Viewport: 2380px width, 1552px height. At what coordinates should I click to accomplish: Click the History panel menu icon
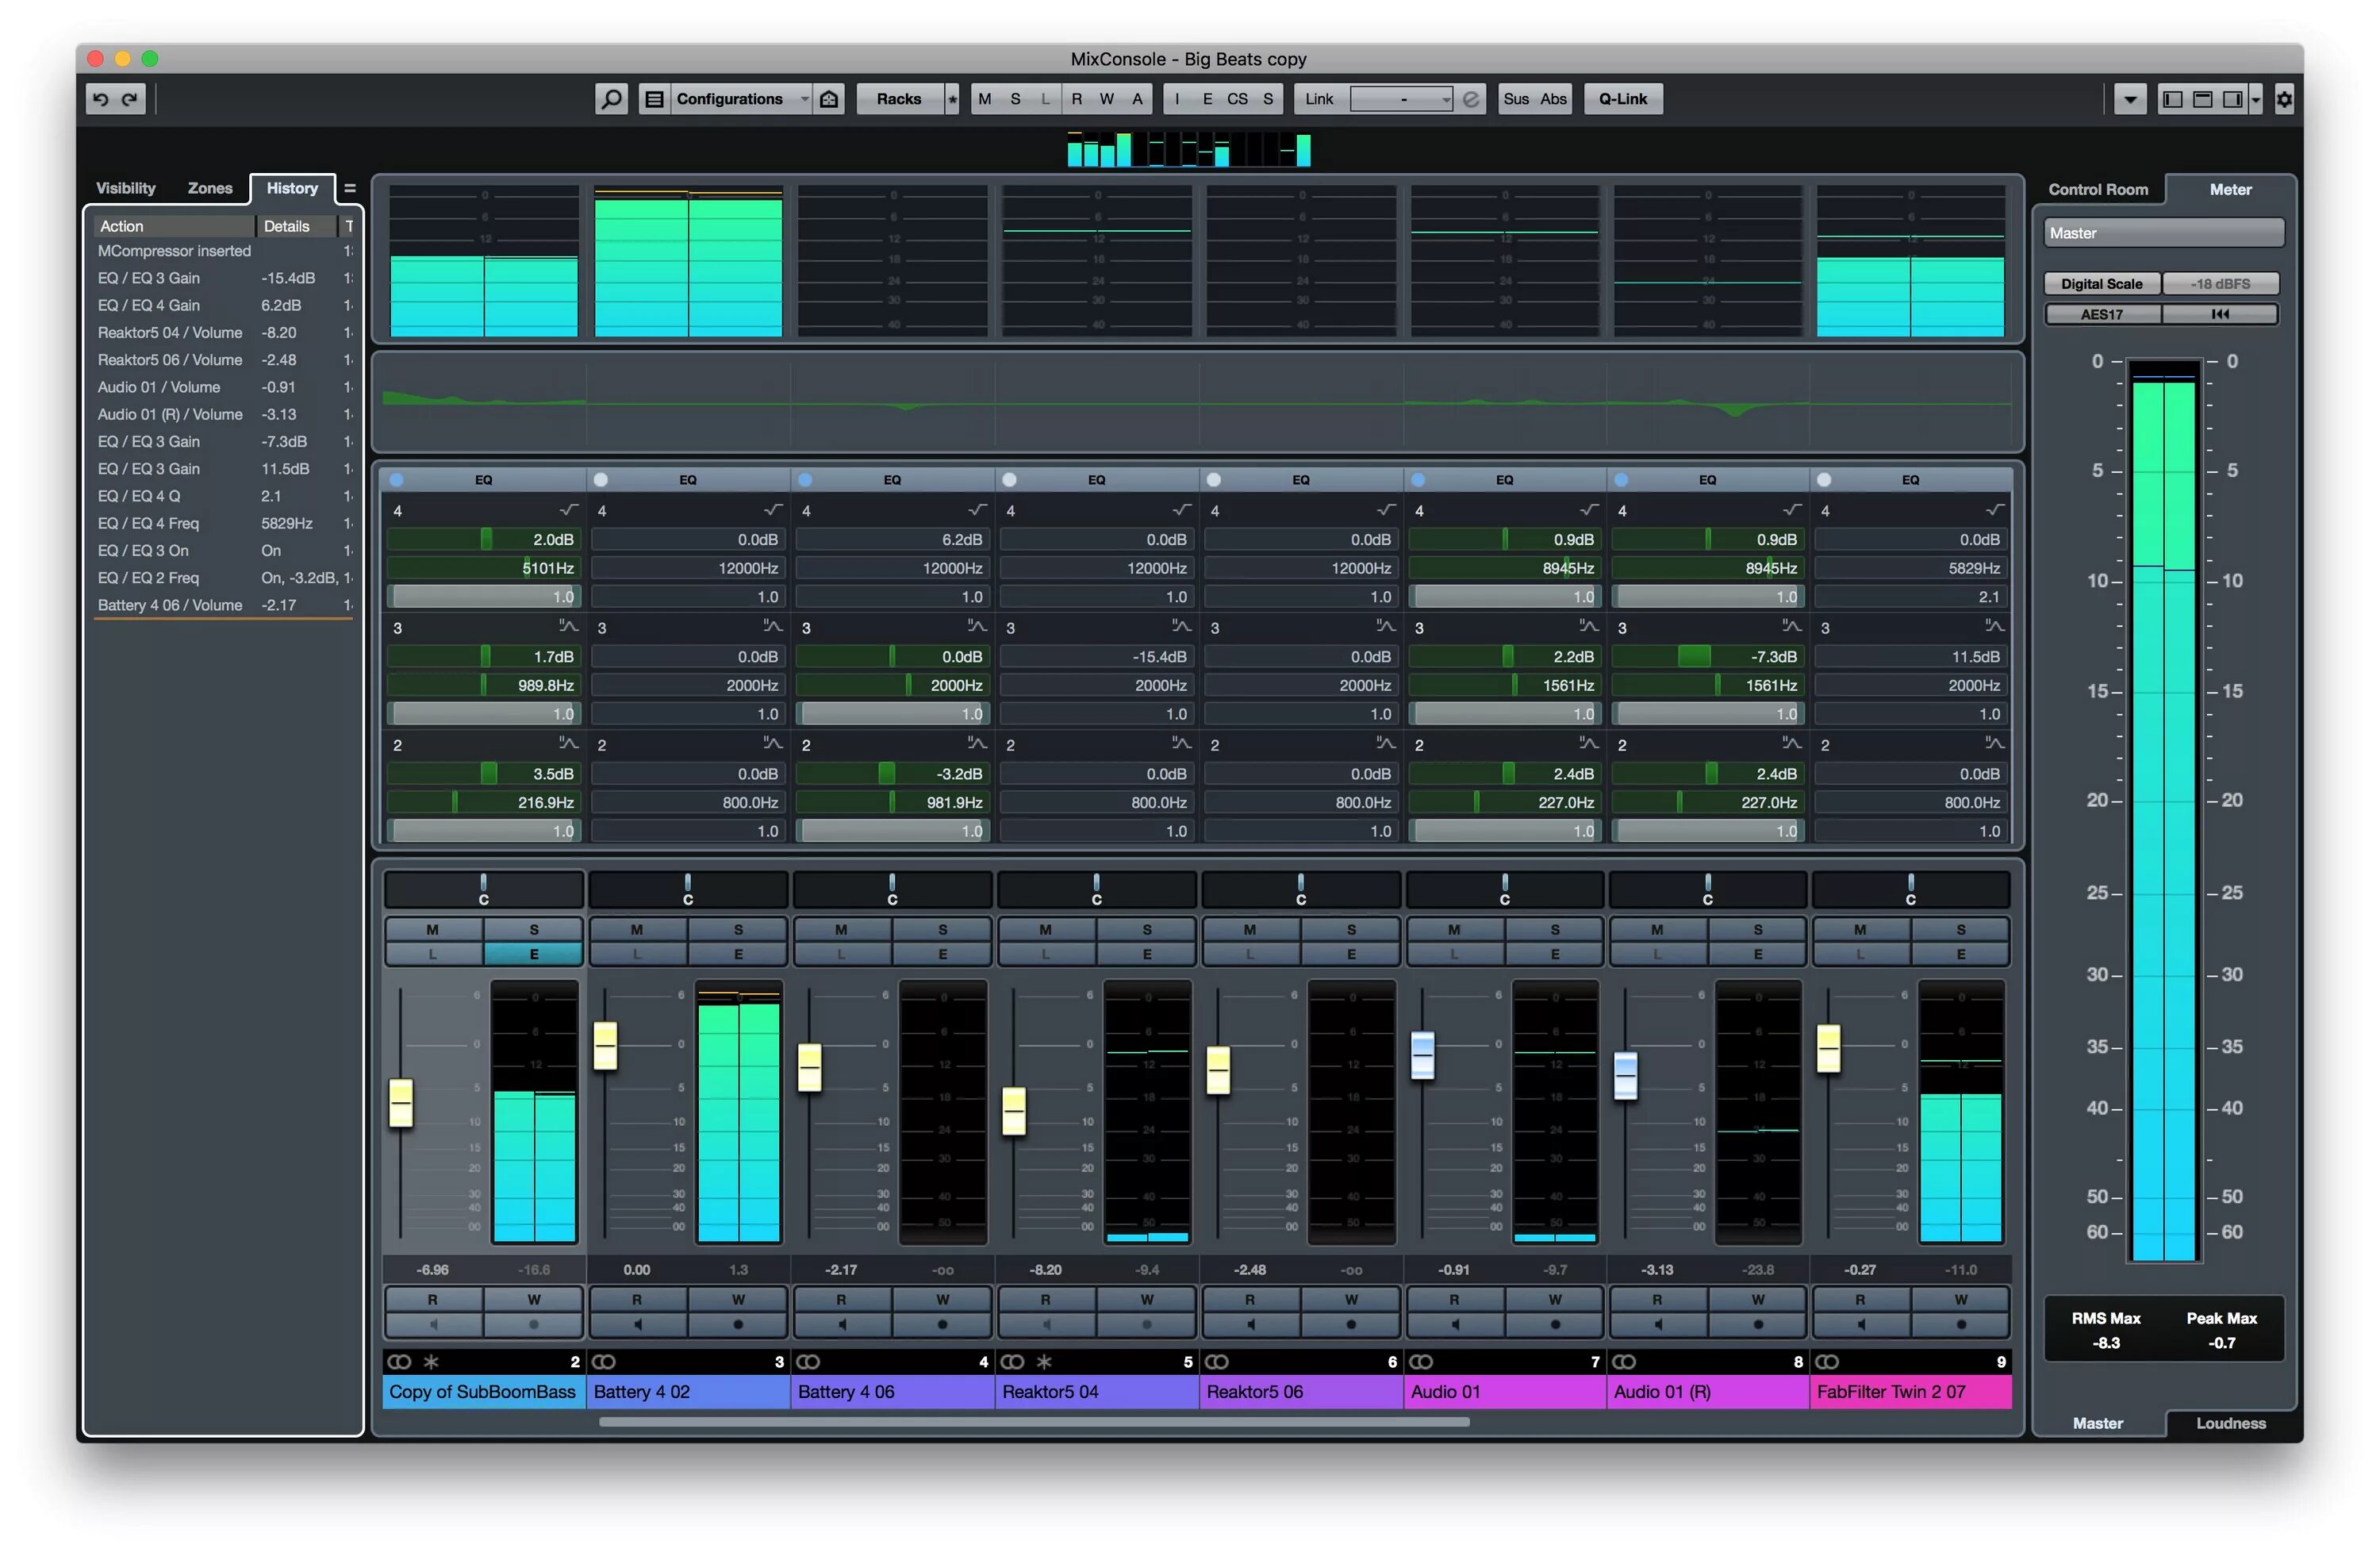(x=350, y=188)
